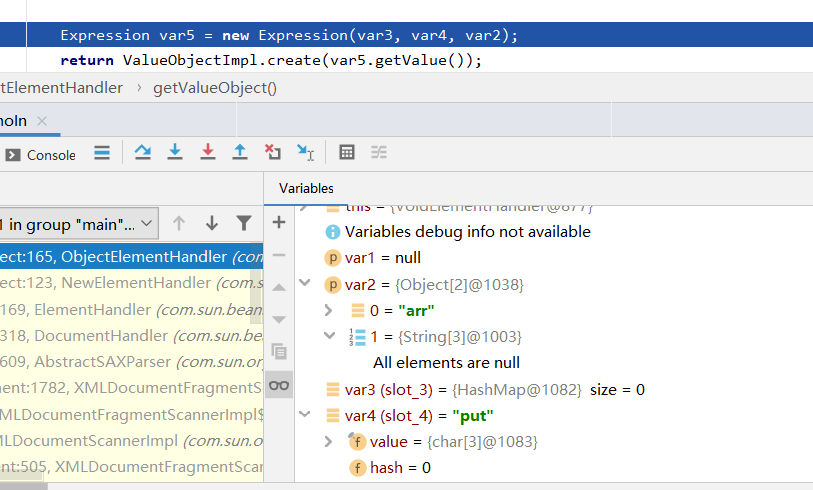
Task: Open the Evaluate Expression calculator
Action: (x=347, y=153)
